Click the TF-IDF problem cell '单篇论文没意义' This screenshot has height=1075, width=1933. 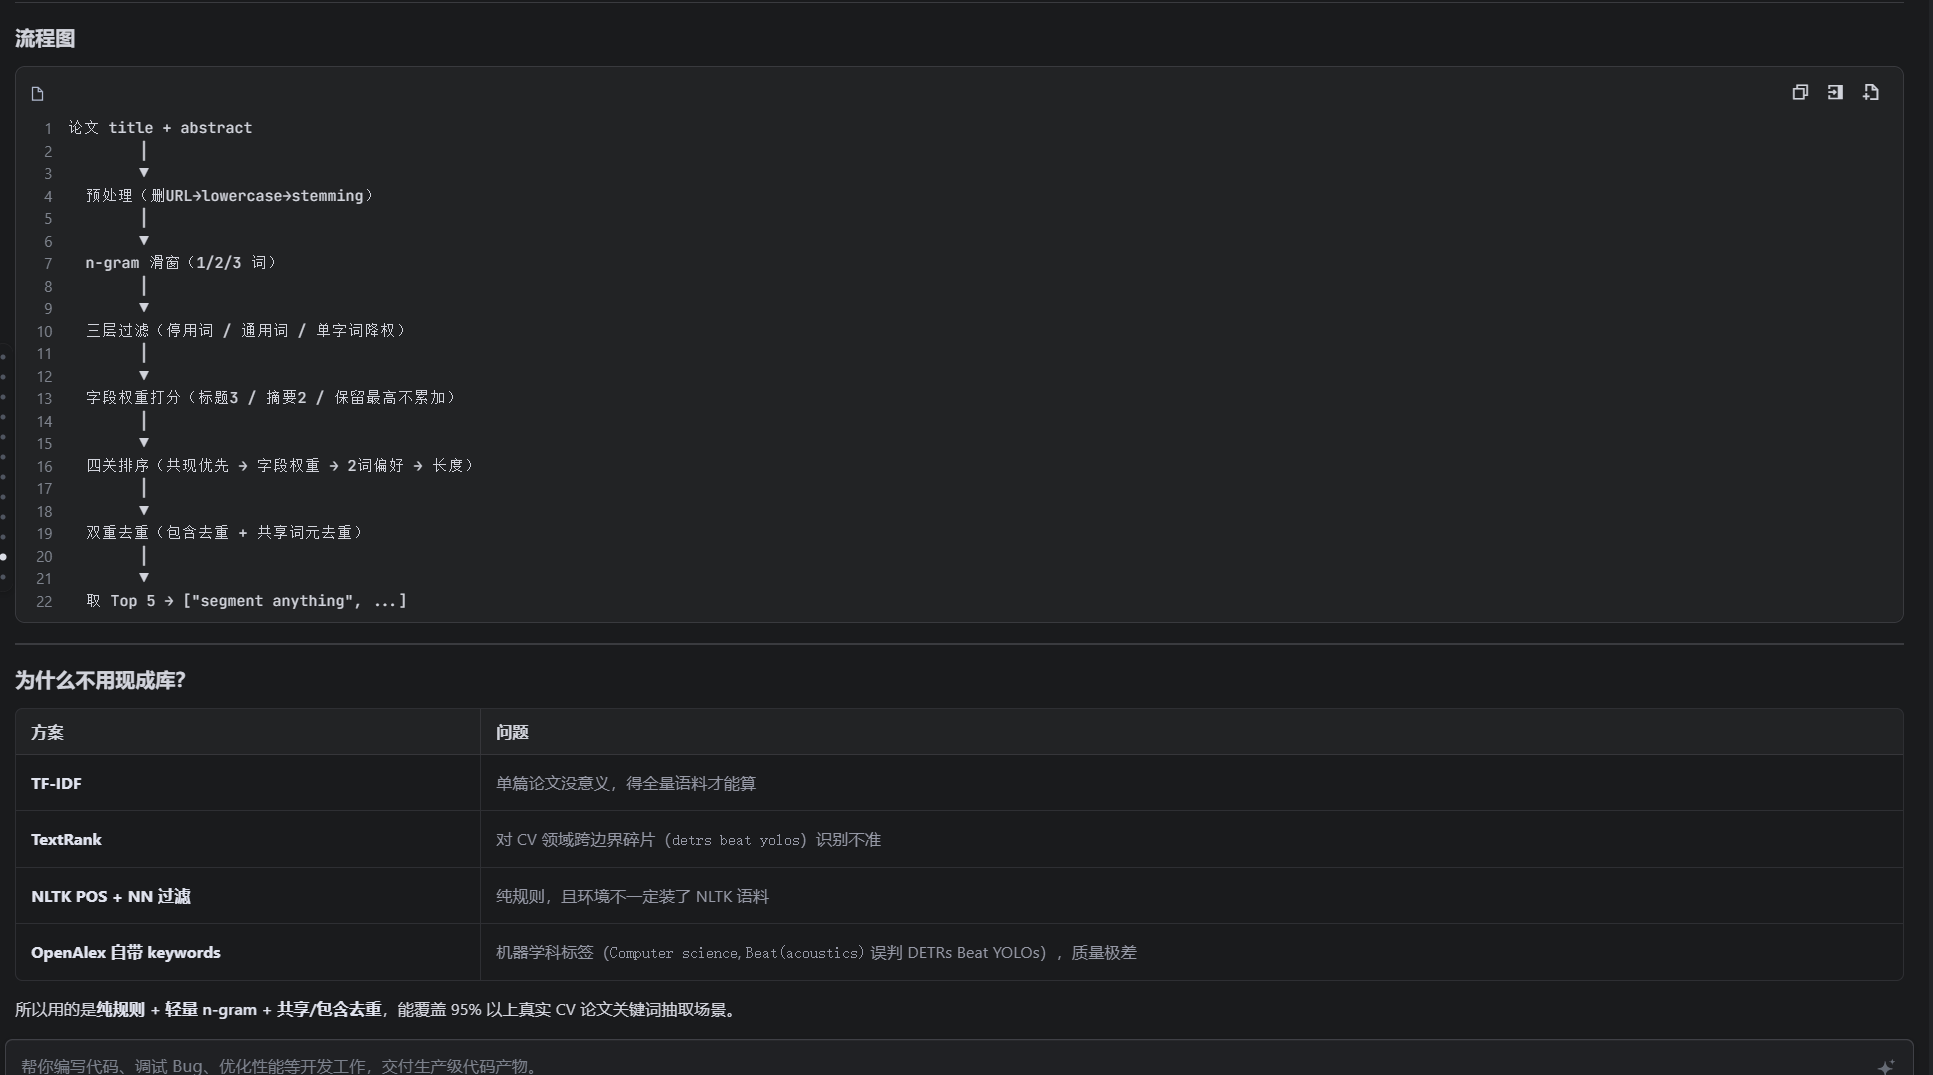click(x=1191, y=783)
